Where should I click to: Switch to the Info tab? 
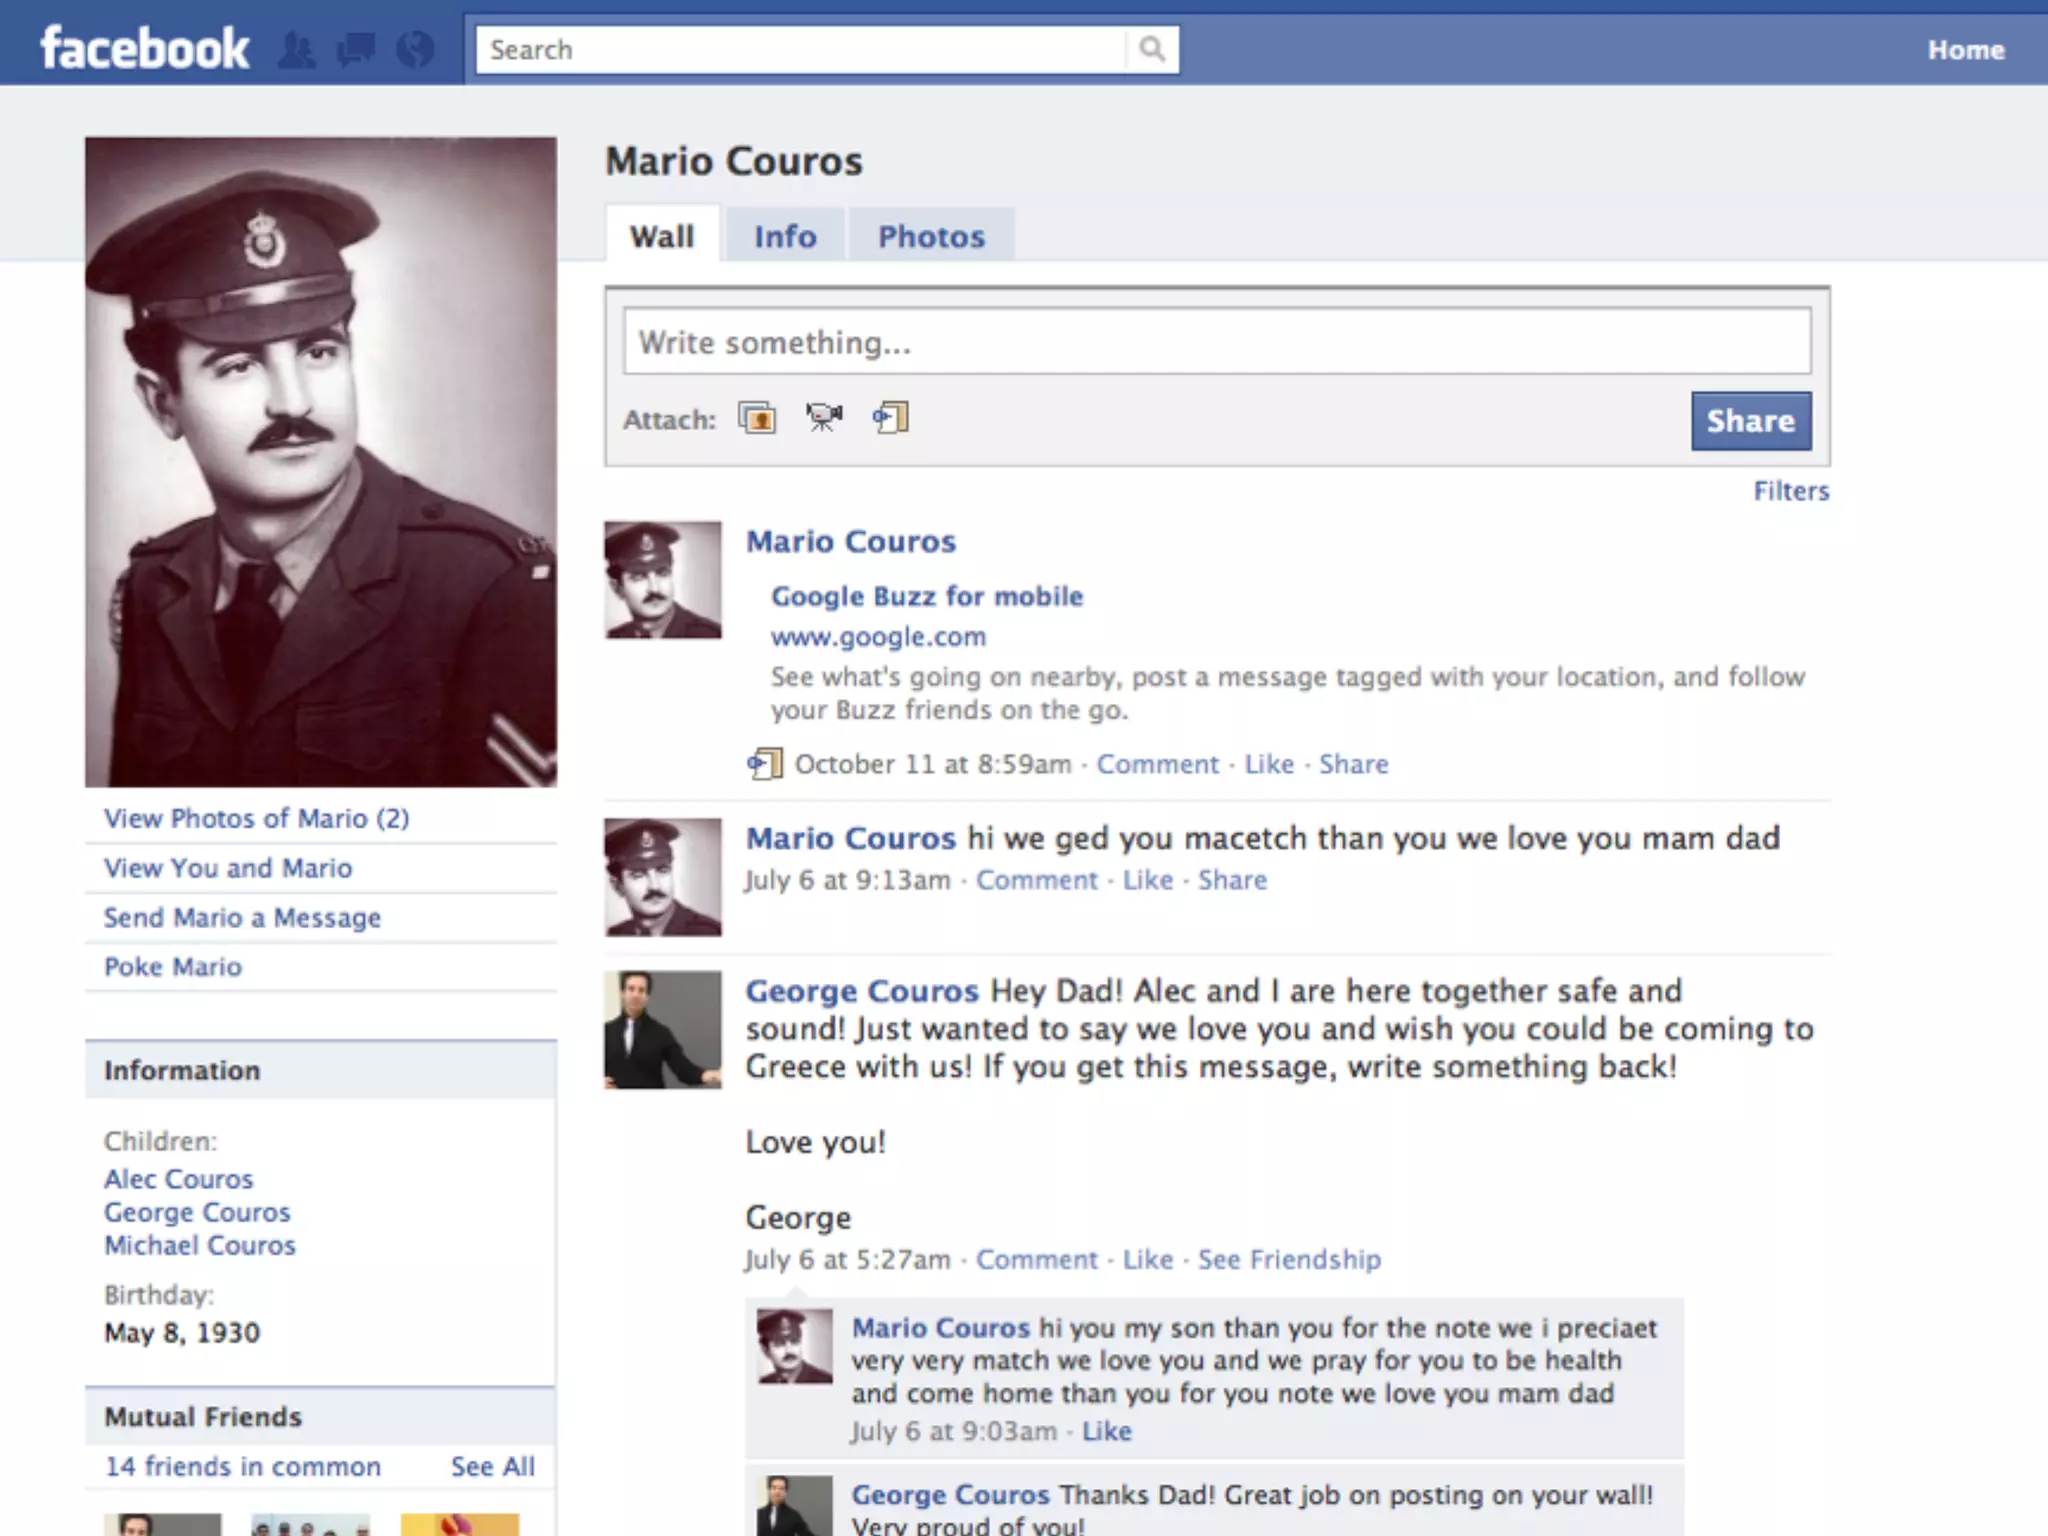785,237
